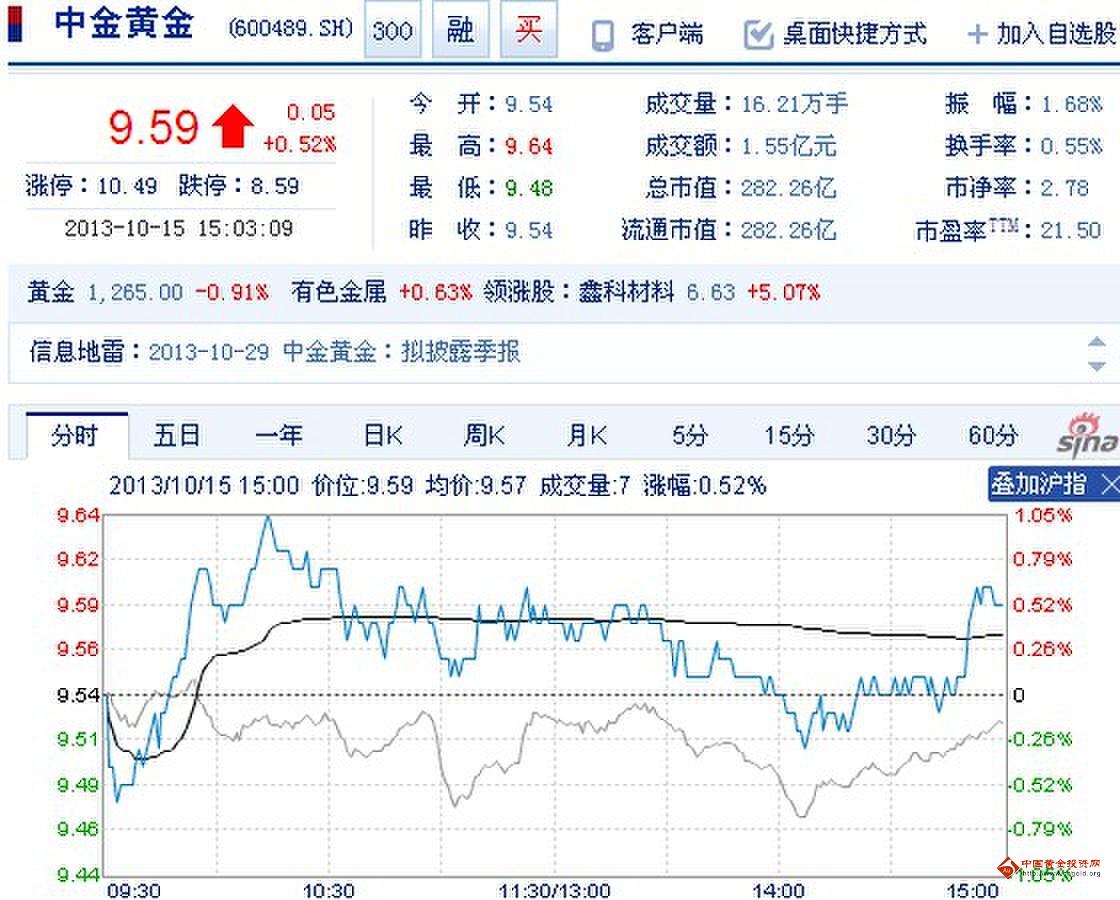Open the 月K chart tab
1120x900 pixels.
(x=586, y=435)
